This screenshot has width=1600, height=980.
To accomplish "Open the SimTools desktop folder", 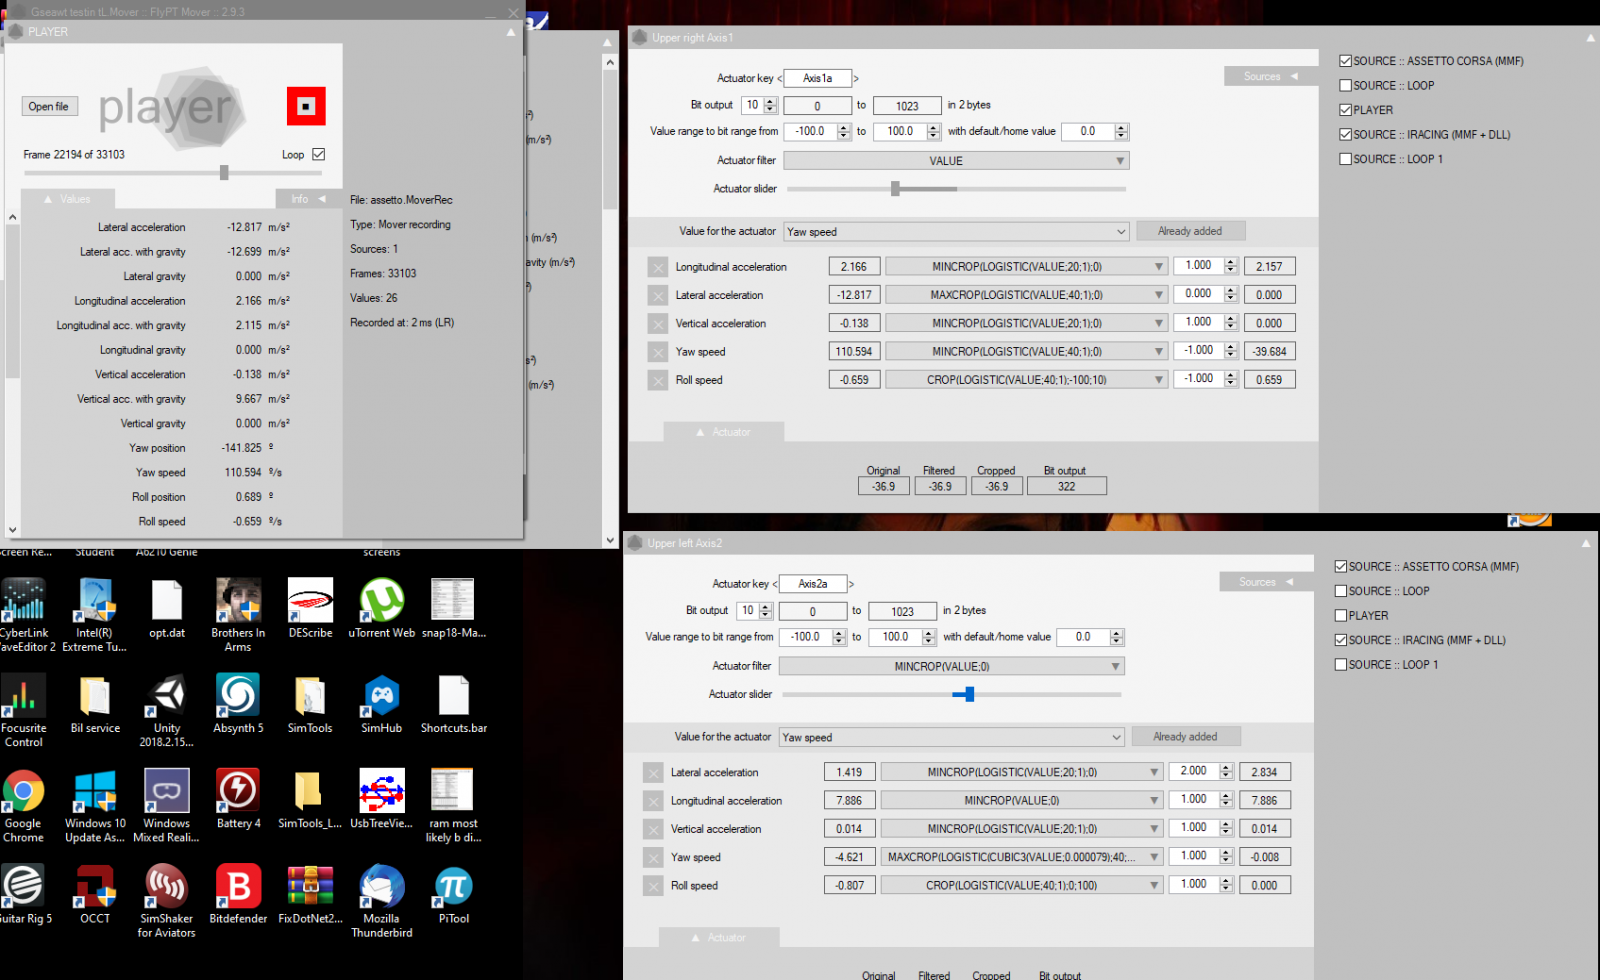I will point(310,697).
